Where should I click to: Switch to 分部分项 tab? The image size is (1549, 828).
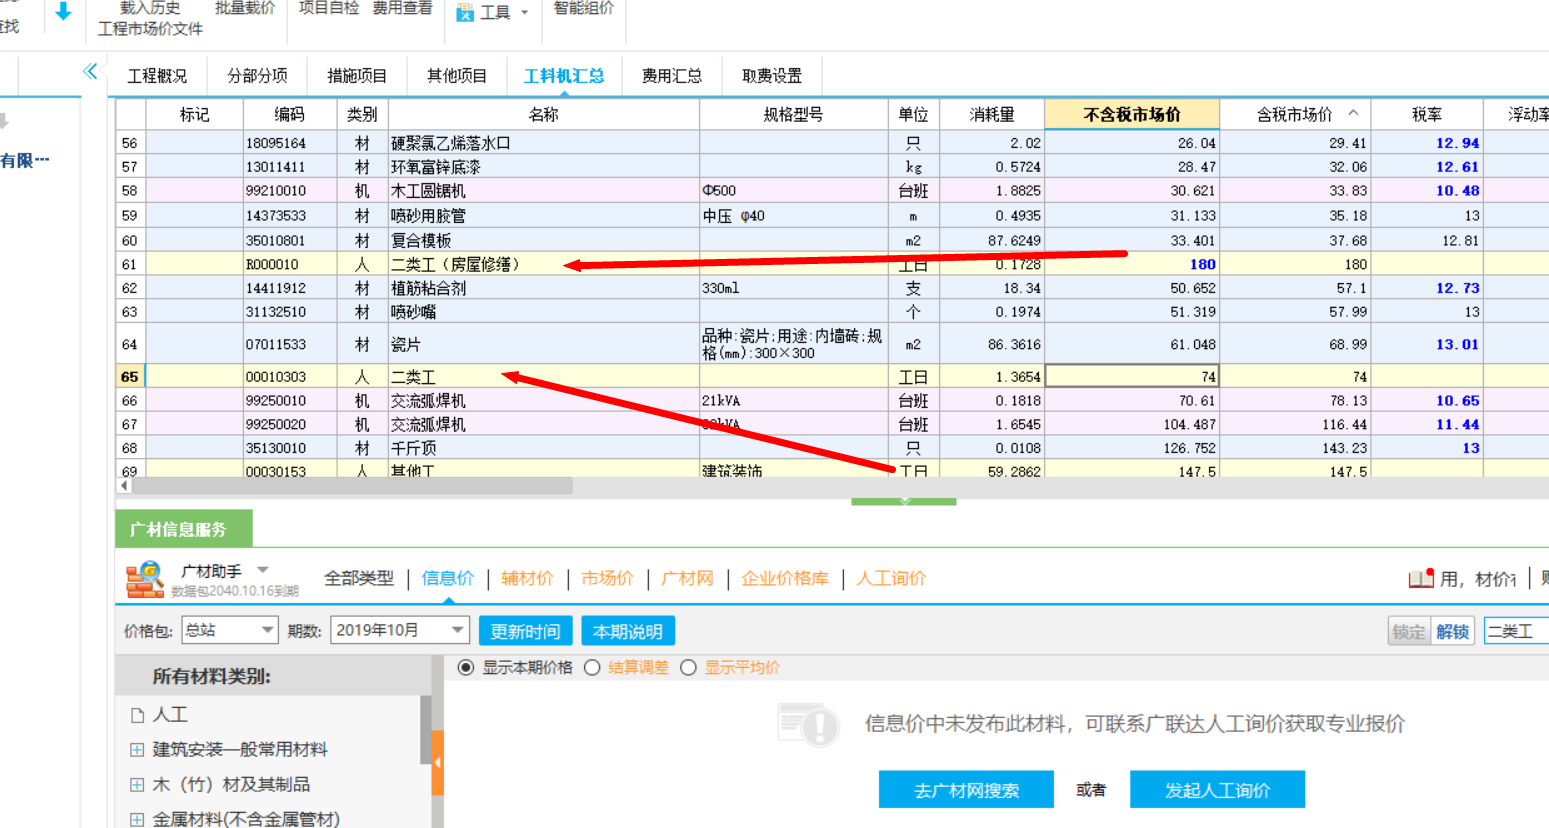[x=257, y=76]
